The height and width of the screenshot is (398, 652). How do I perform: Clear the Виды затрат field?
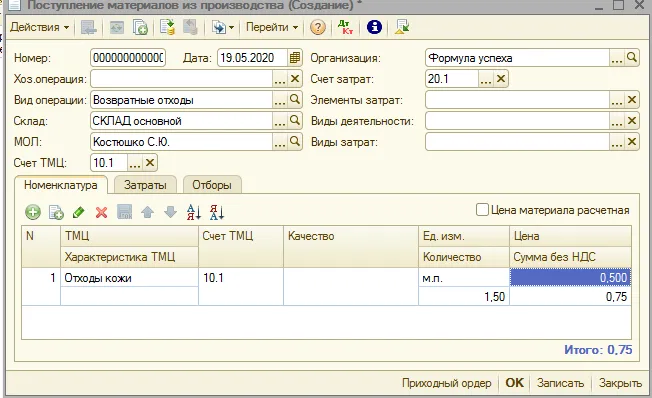(632, 142)
